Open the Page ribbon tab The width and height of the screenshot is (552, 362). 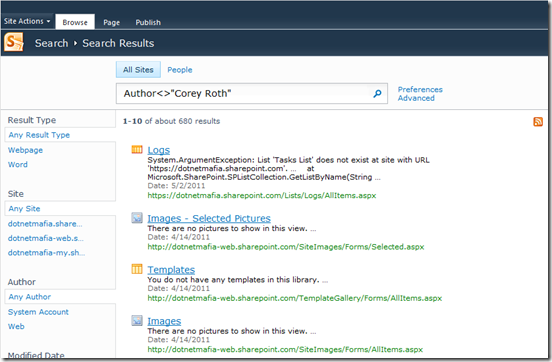112,22
